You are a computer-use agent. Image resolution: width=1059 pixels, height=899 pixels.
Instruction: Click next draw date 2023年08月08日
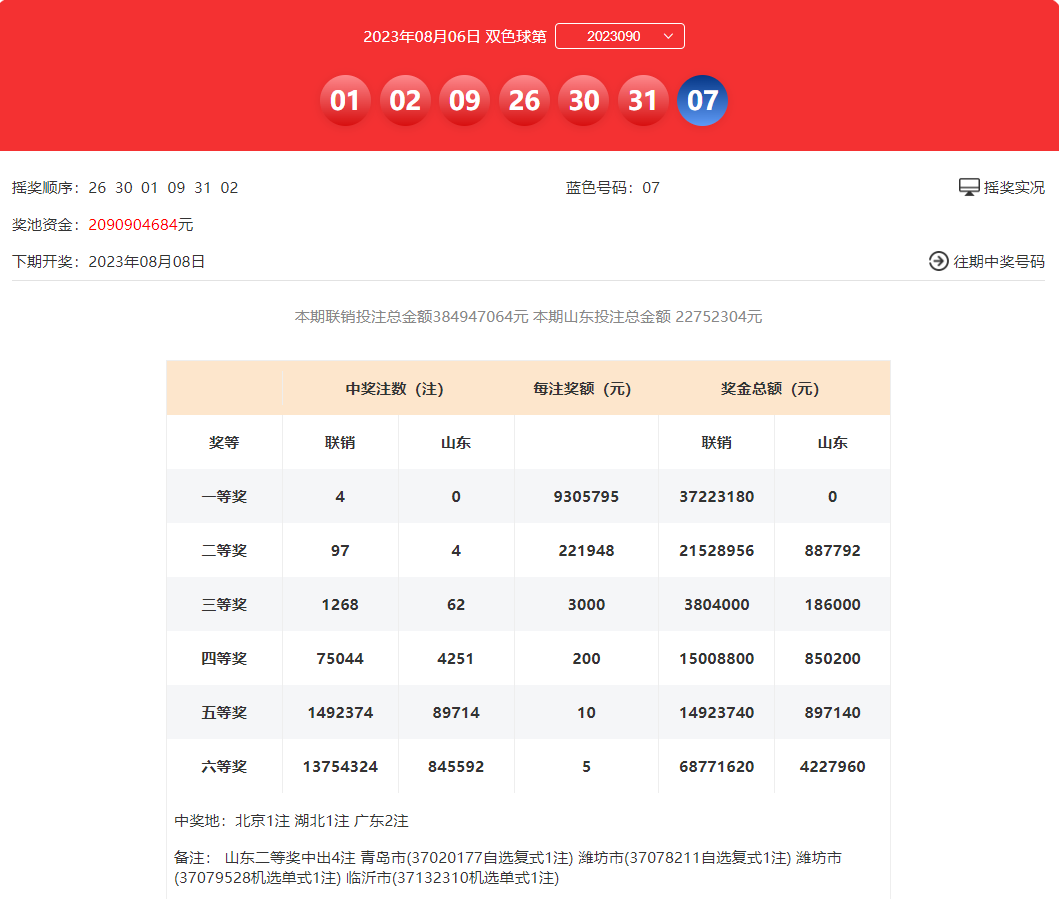click(x=147, y=261)
